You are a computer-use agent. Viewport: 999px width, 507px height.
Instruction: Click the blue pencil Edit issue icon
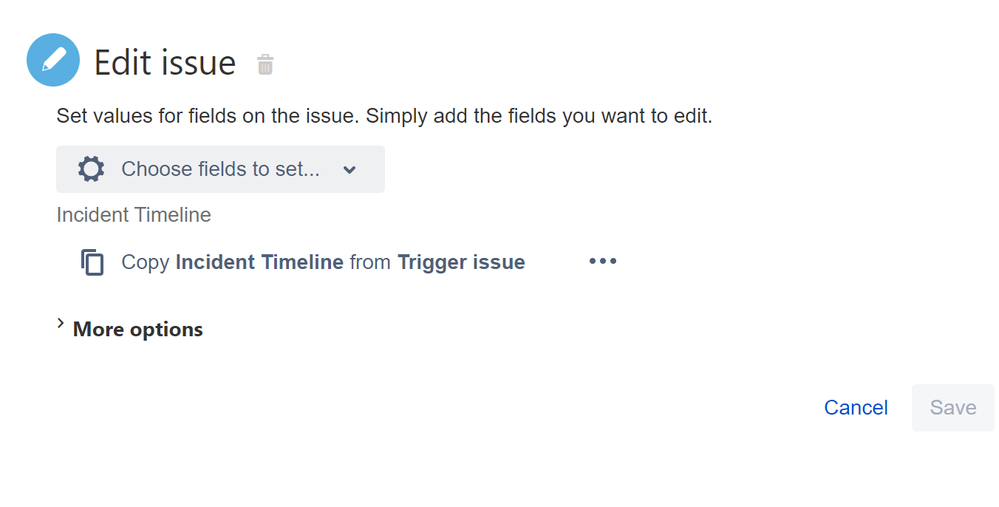(x=53, y=60)
